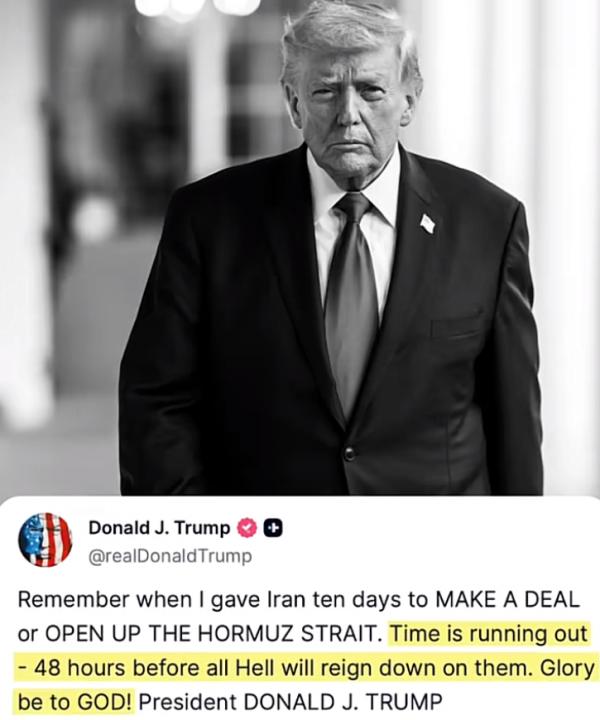Open the @realDonaldTrump handle link

click(x=170, y=556)
